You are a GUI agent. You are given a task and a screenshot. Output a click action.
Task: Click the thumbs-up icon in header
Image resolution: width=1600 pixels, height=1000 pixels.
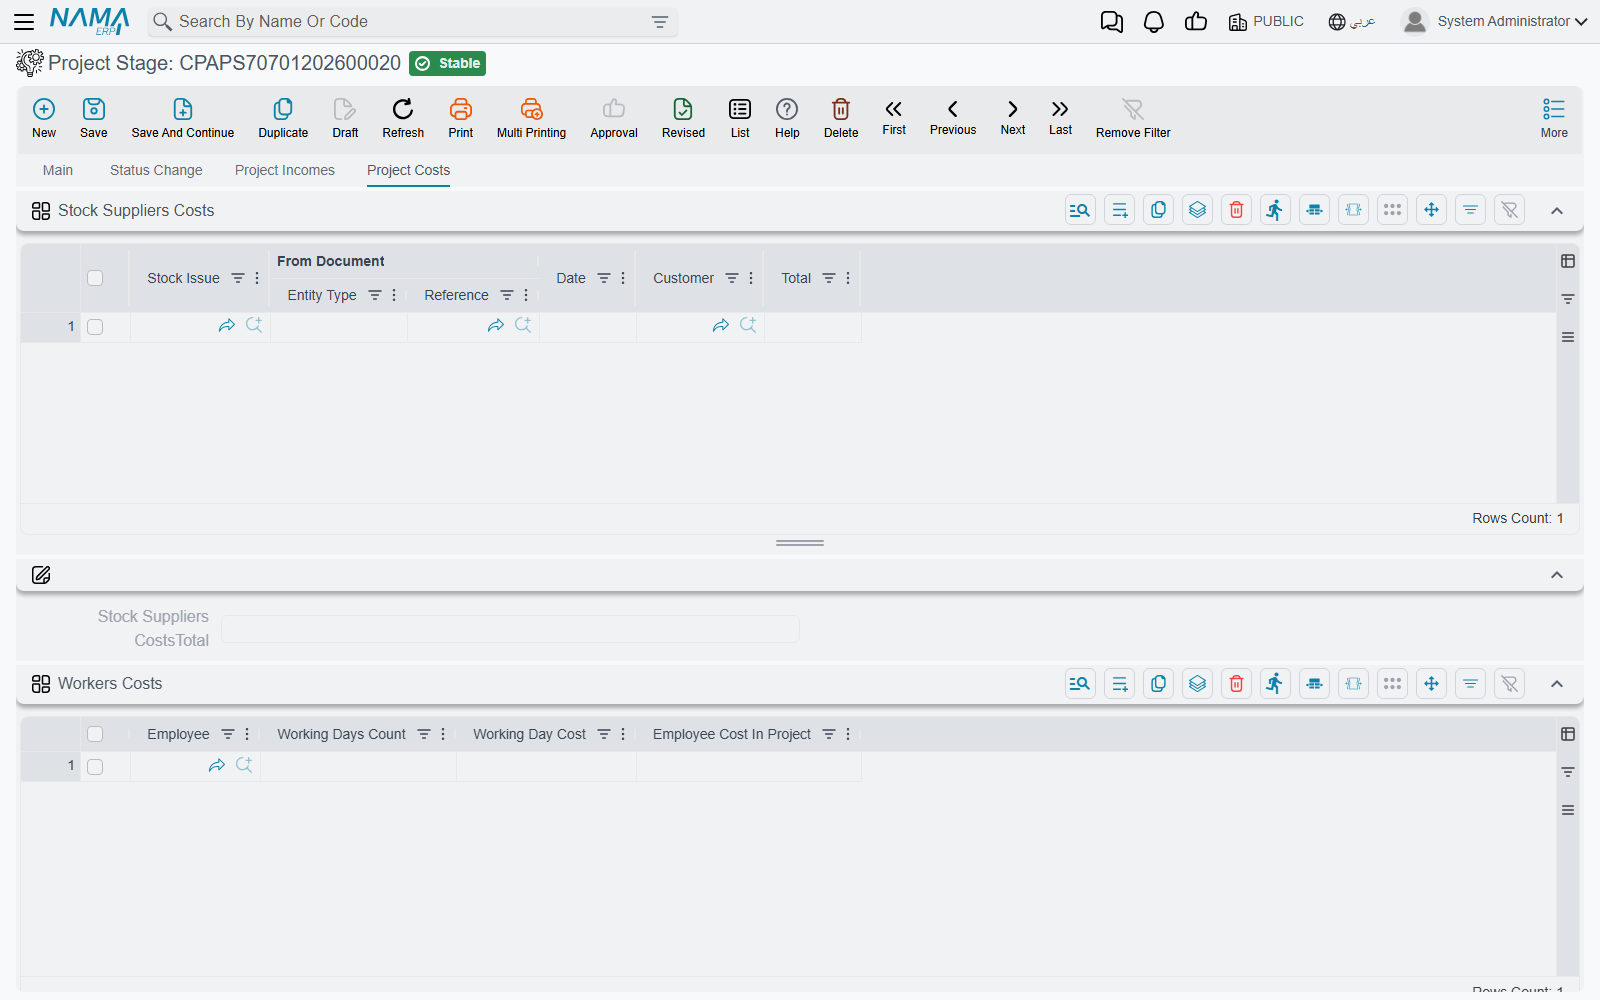click(1196, 22)
